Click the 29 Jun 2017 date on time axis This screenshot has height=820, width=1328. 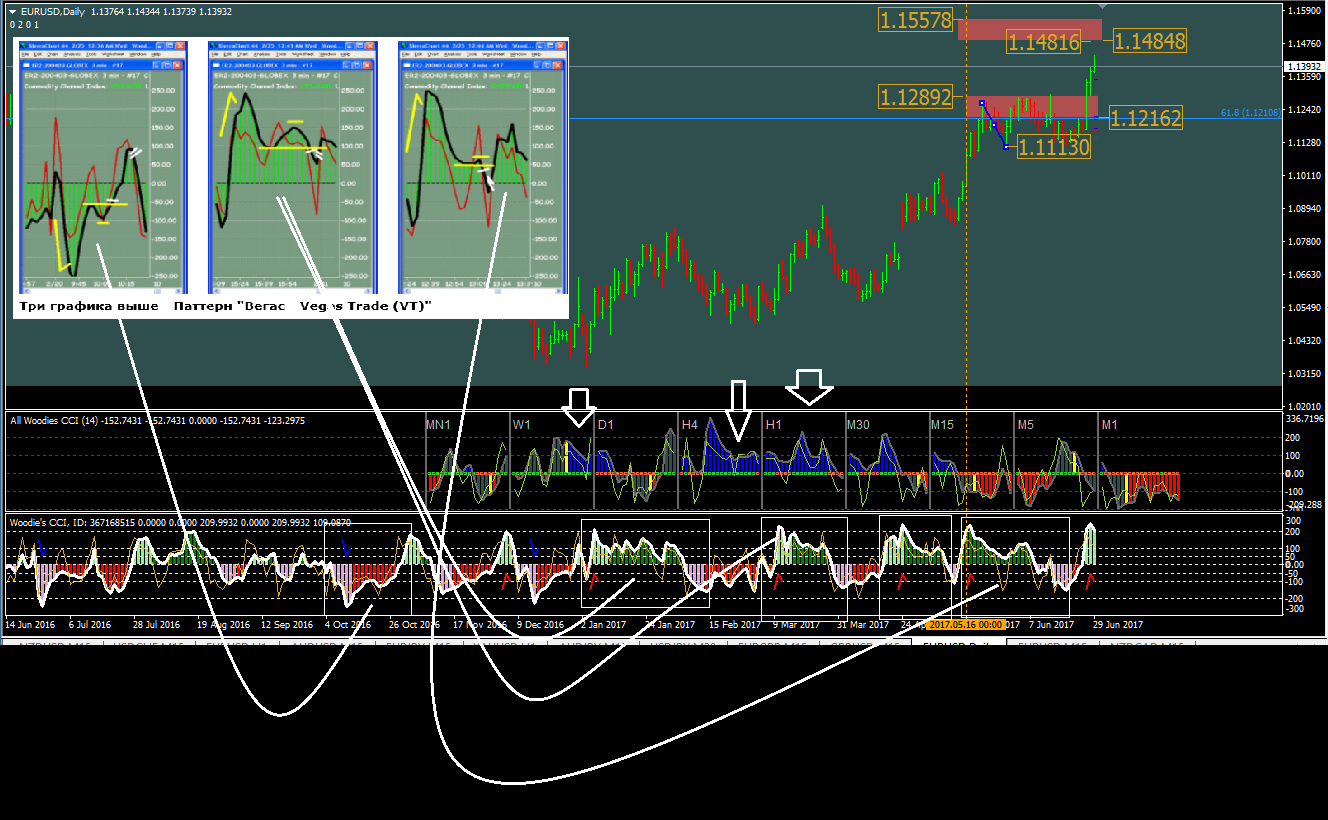(1118, 624)
